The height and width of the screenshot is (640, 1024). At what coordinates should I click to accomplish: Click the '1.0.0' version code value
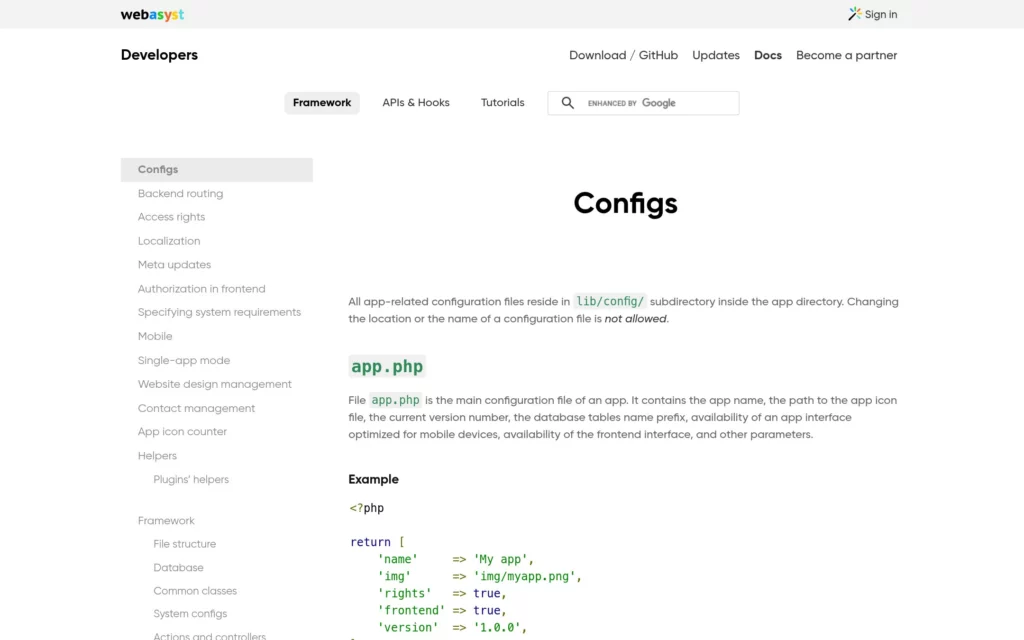(497, 628)
